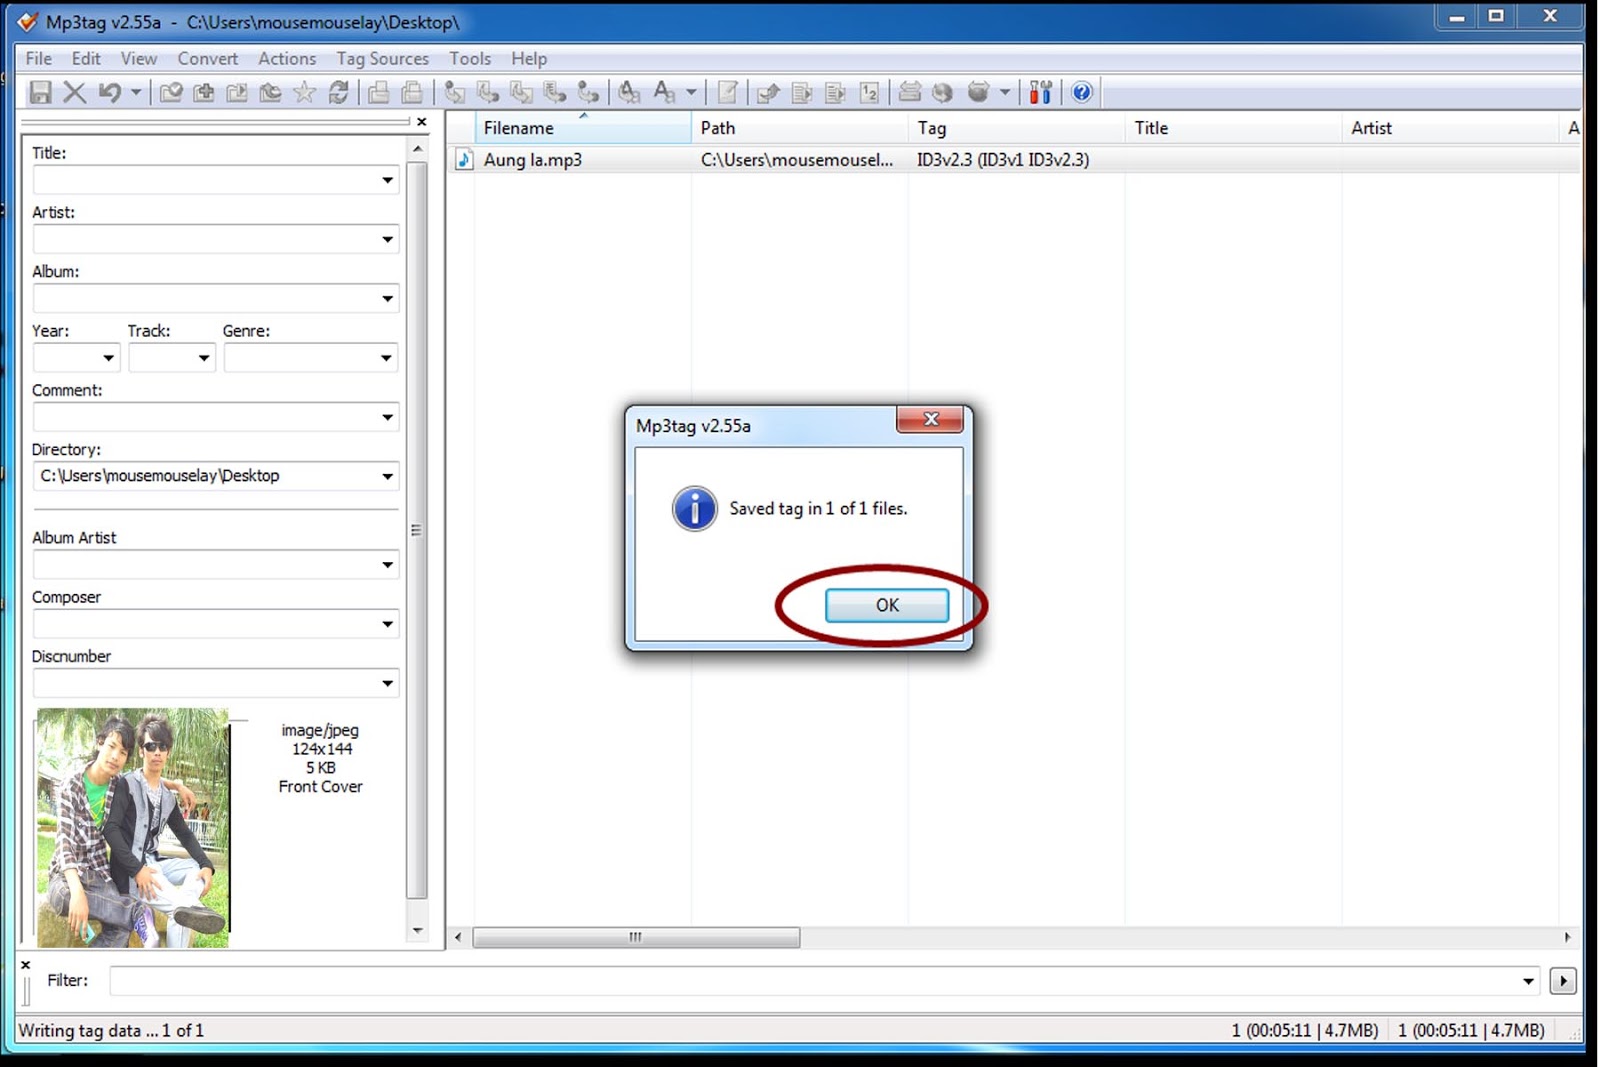Click the Actions (Quick) icon
This screenshot has height=1067, width=1600.
pyautogui.click(x=664, y=93)
